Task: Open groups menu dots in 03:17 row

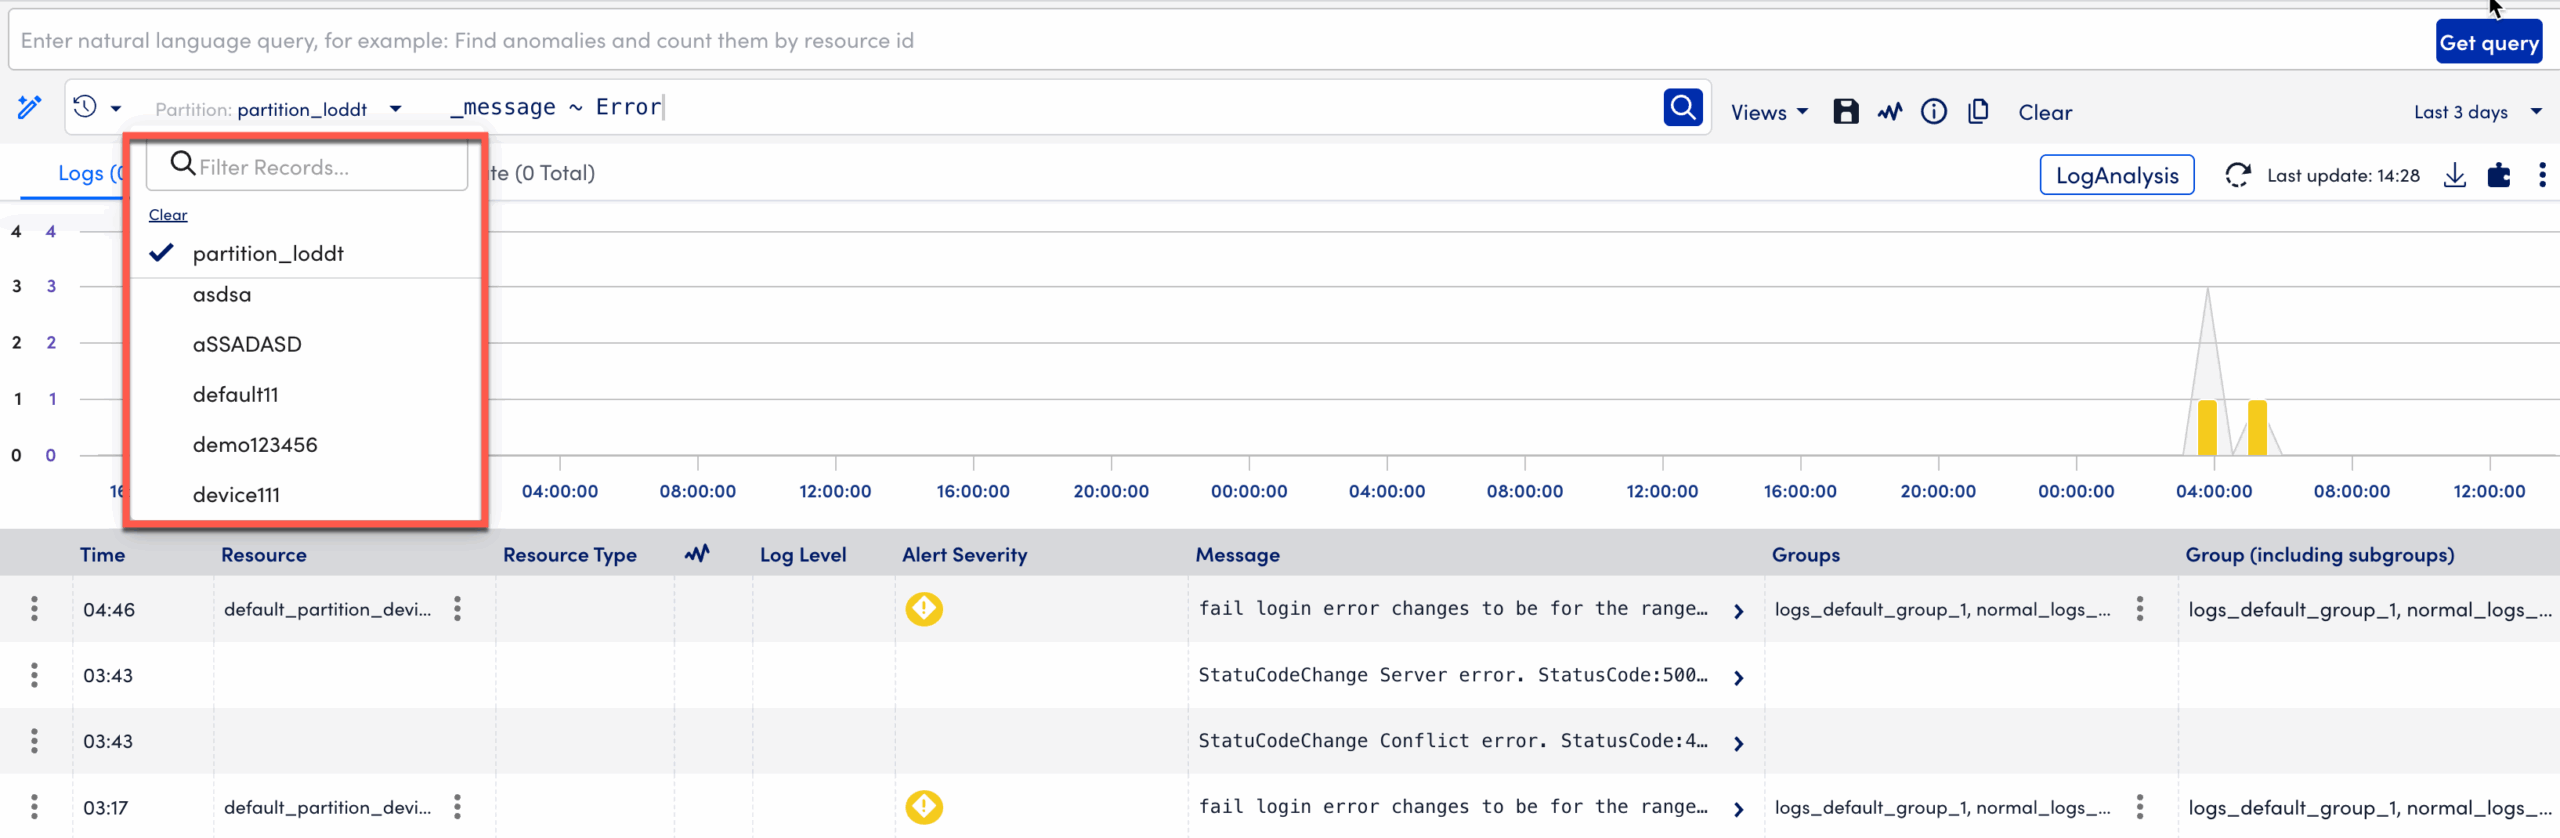Action: (x=2139, y=806)
